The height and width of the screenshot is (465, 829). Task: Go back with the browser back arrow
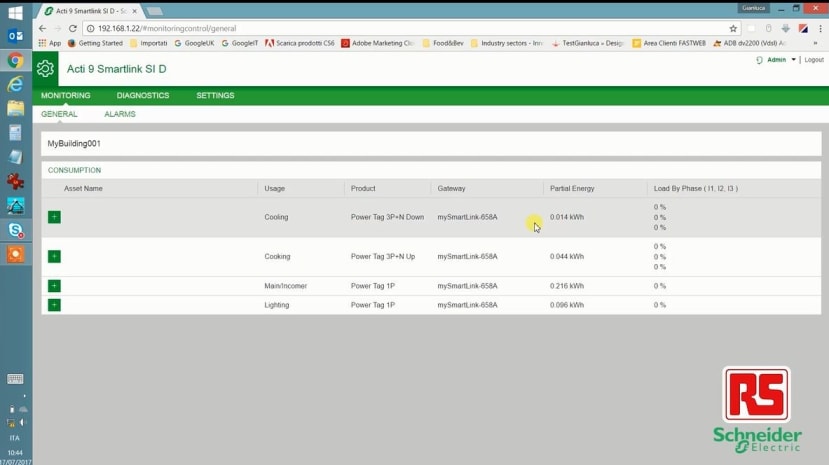coord(43,29)
